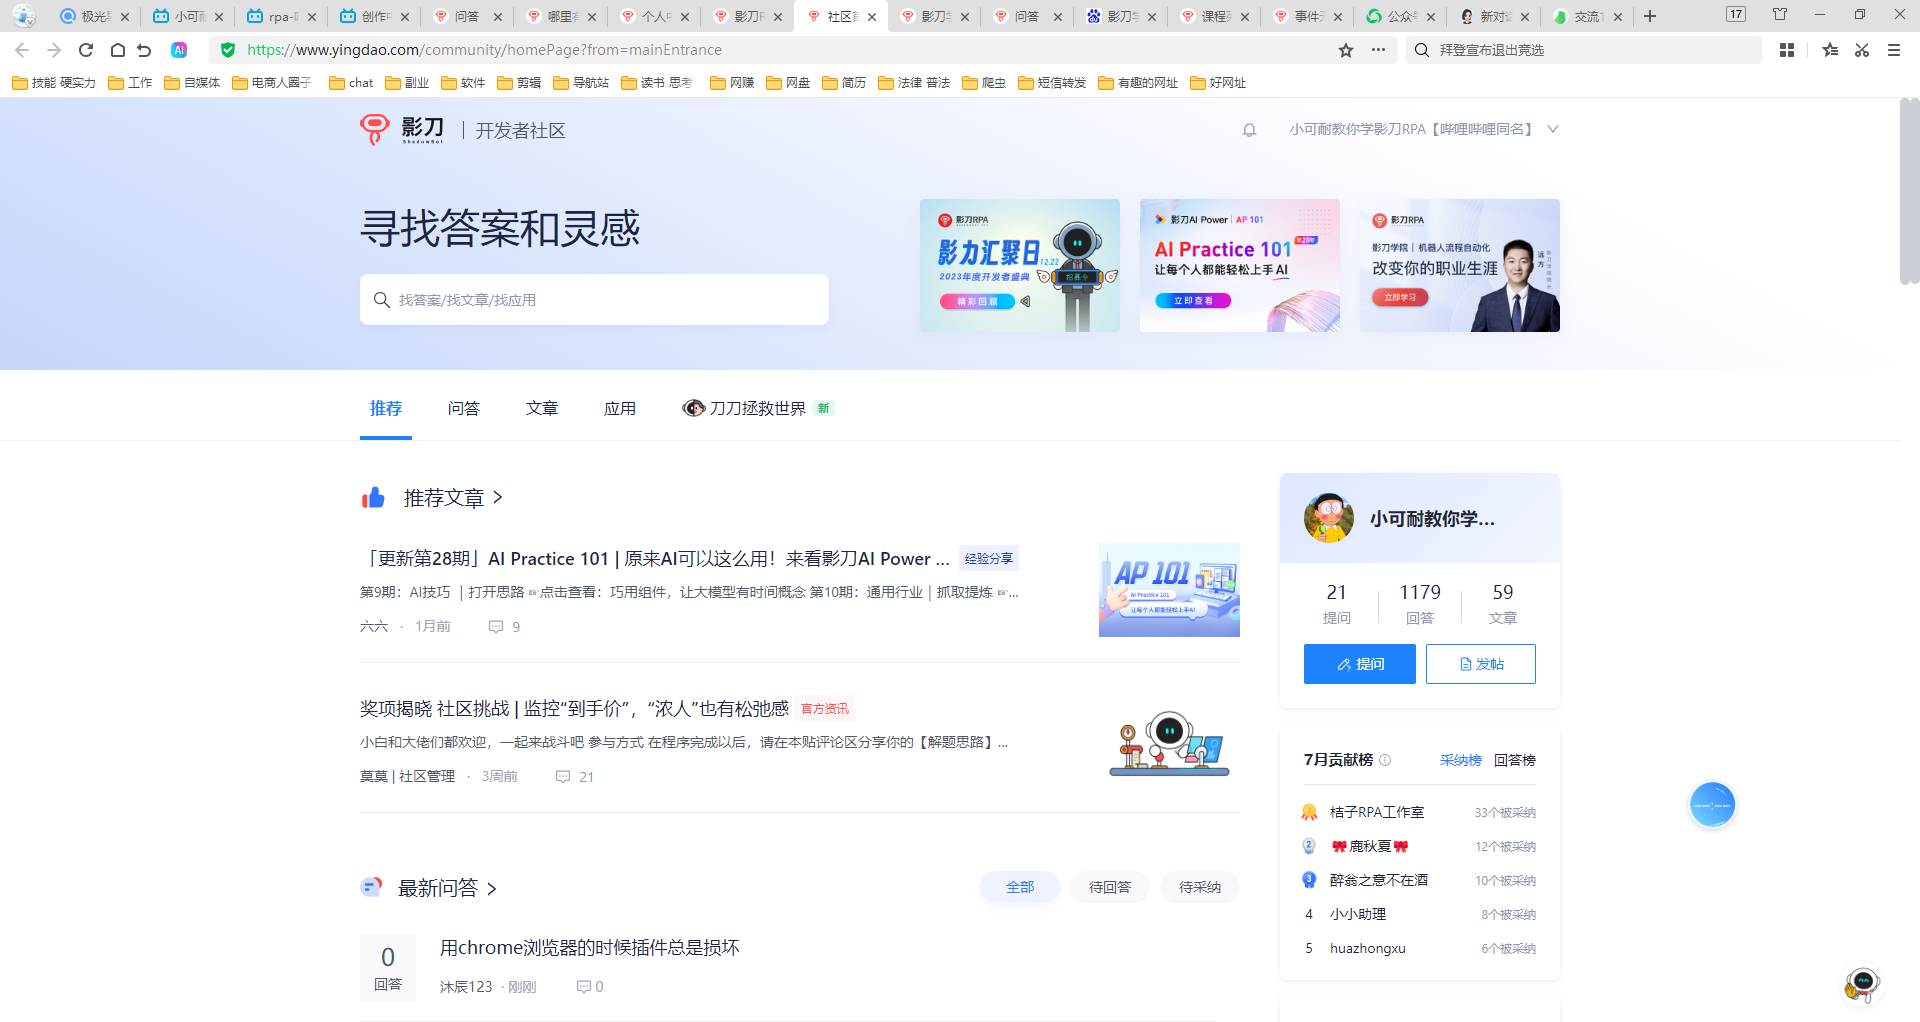Click the community search input field

pyautogui.click(x=594, y=300)
